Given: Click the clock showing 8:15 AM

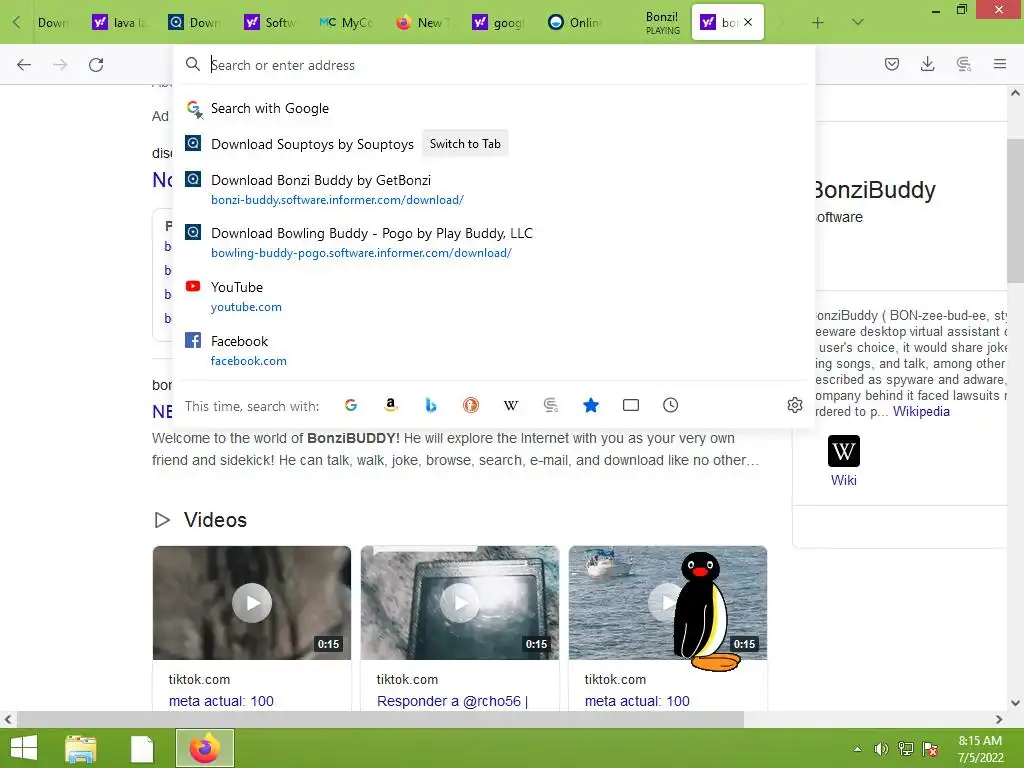Looking at the screenshot, I should click(x=980, y=741).
